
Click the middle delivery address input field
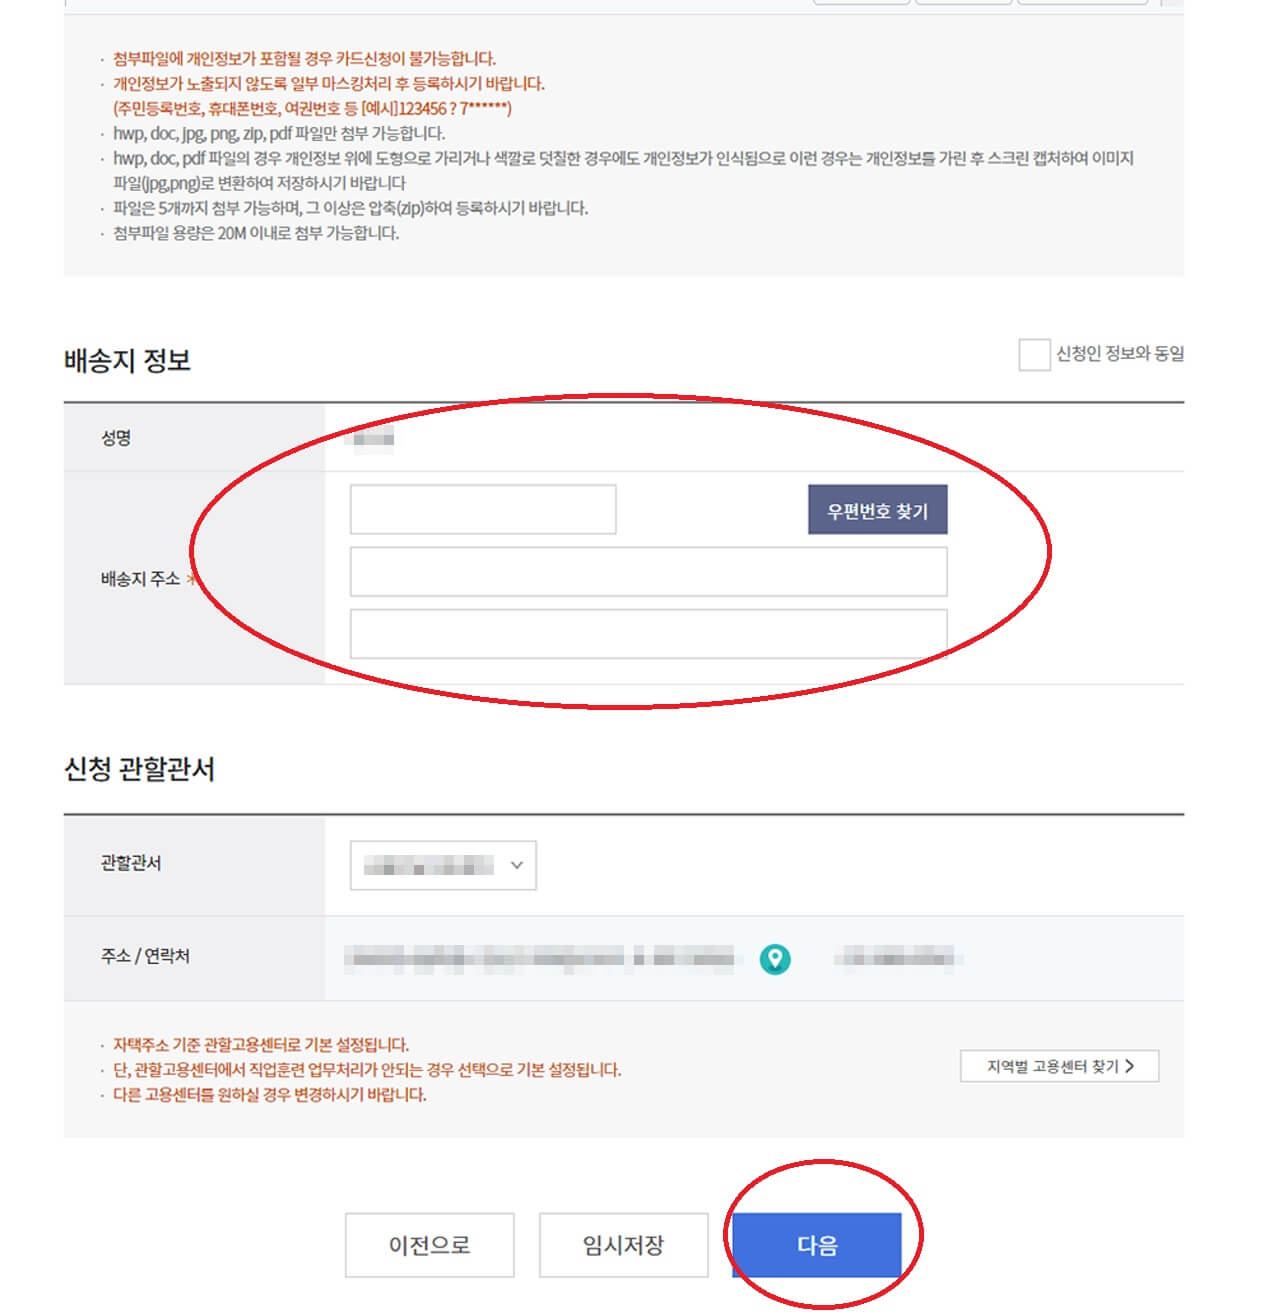pyautogui.click(x=648, y=571)
